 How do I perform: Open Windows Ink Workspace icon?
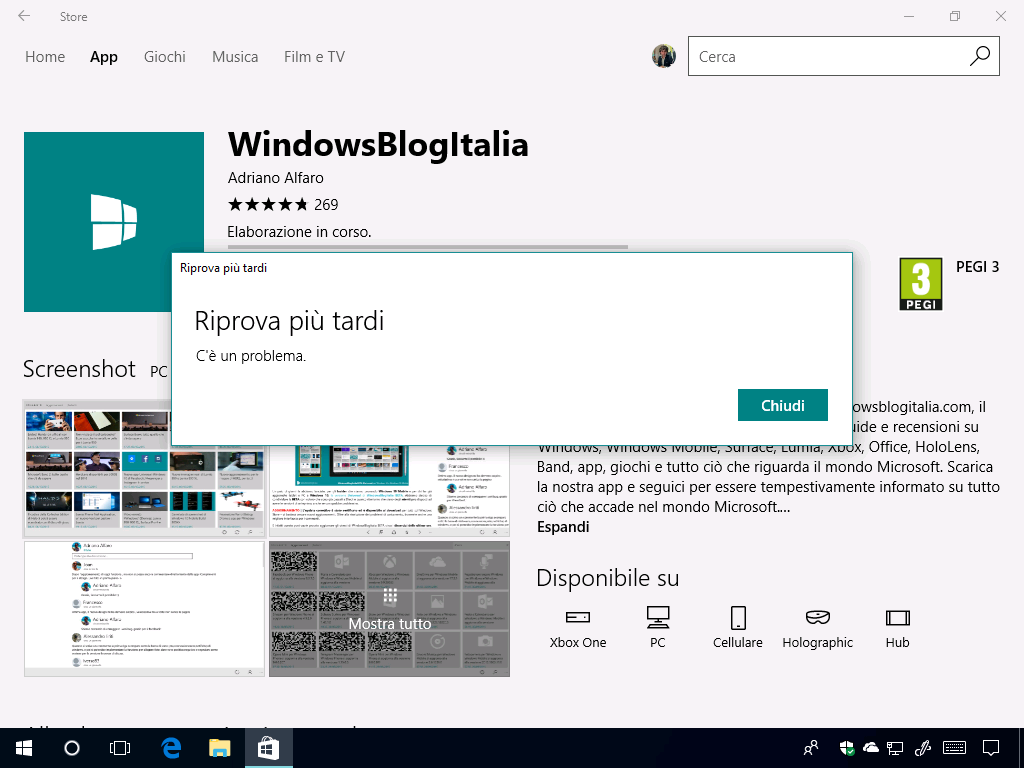tap(922, 748)
